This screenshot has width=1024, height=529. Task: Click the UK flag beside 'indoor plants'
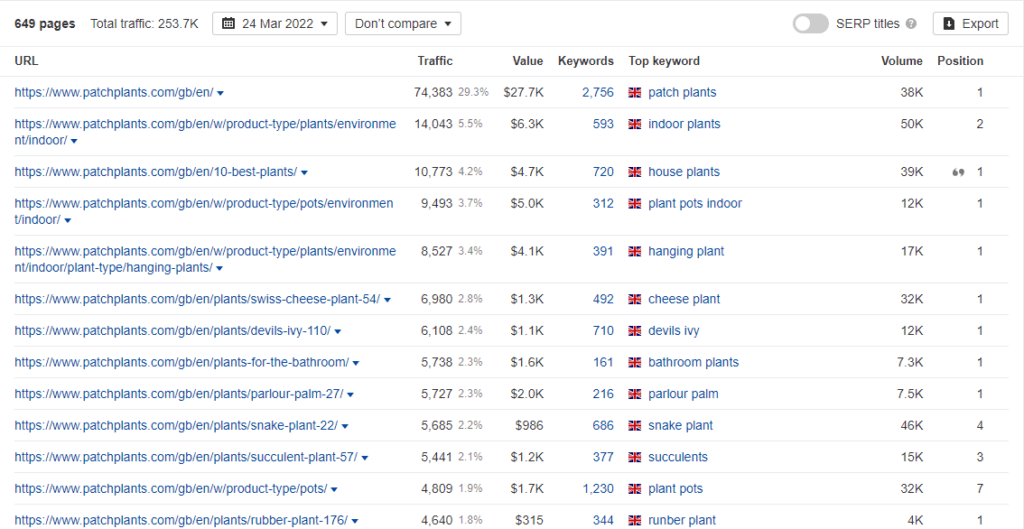point(635,124)
